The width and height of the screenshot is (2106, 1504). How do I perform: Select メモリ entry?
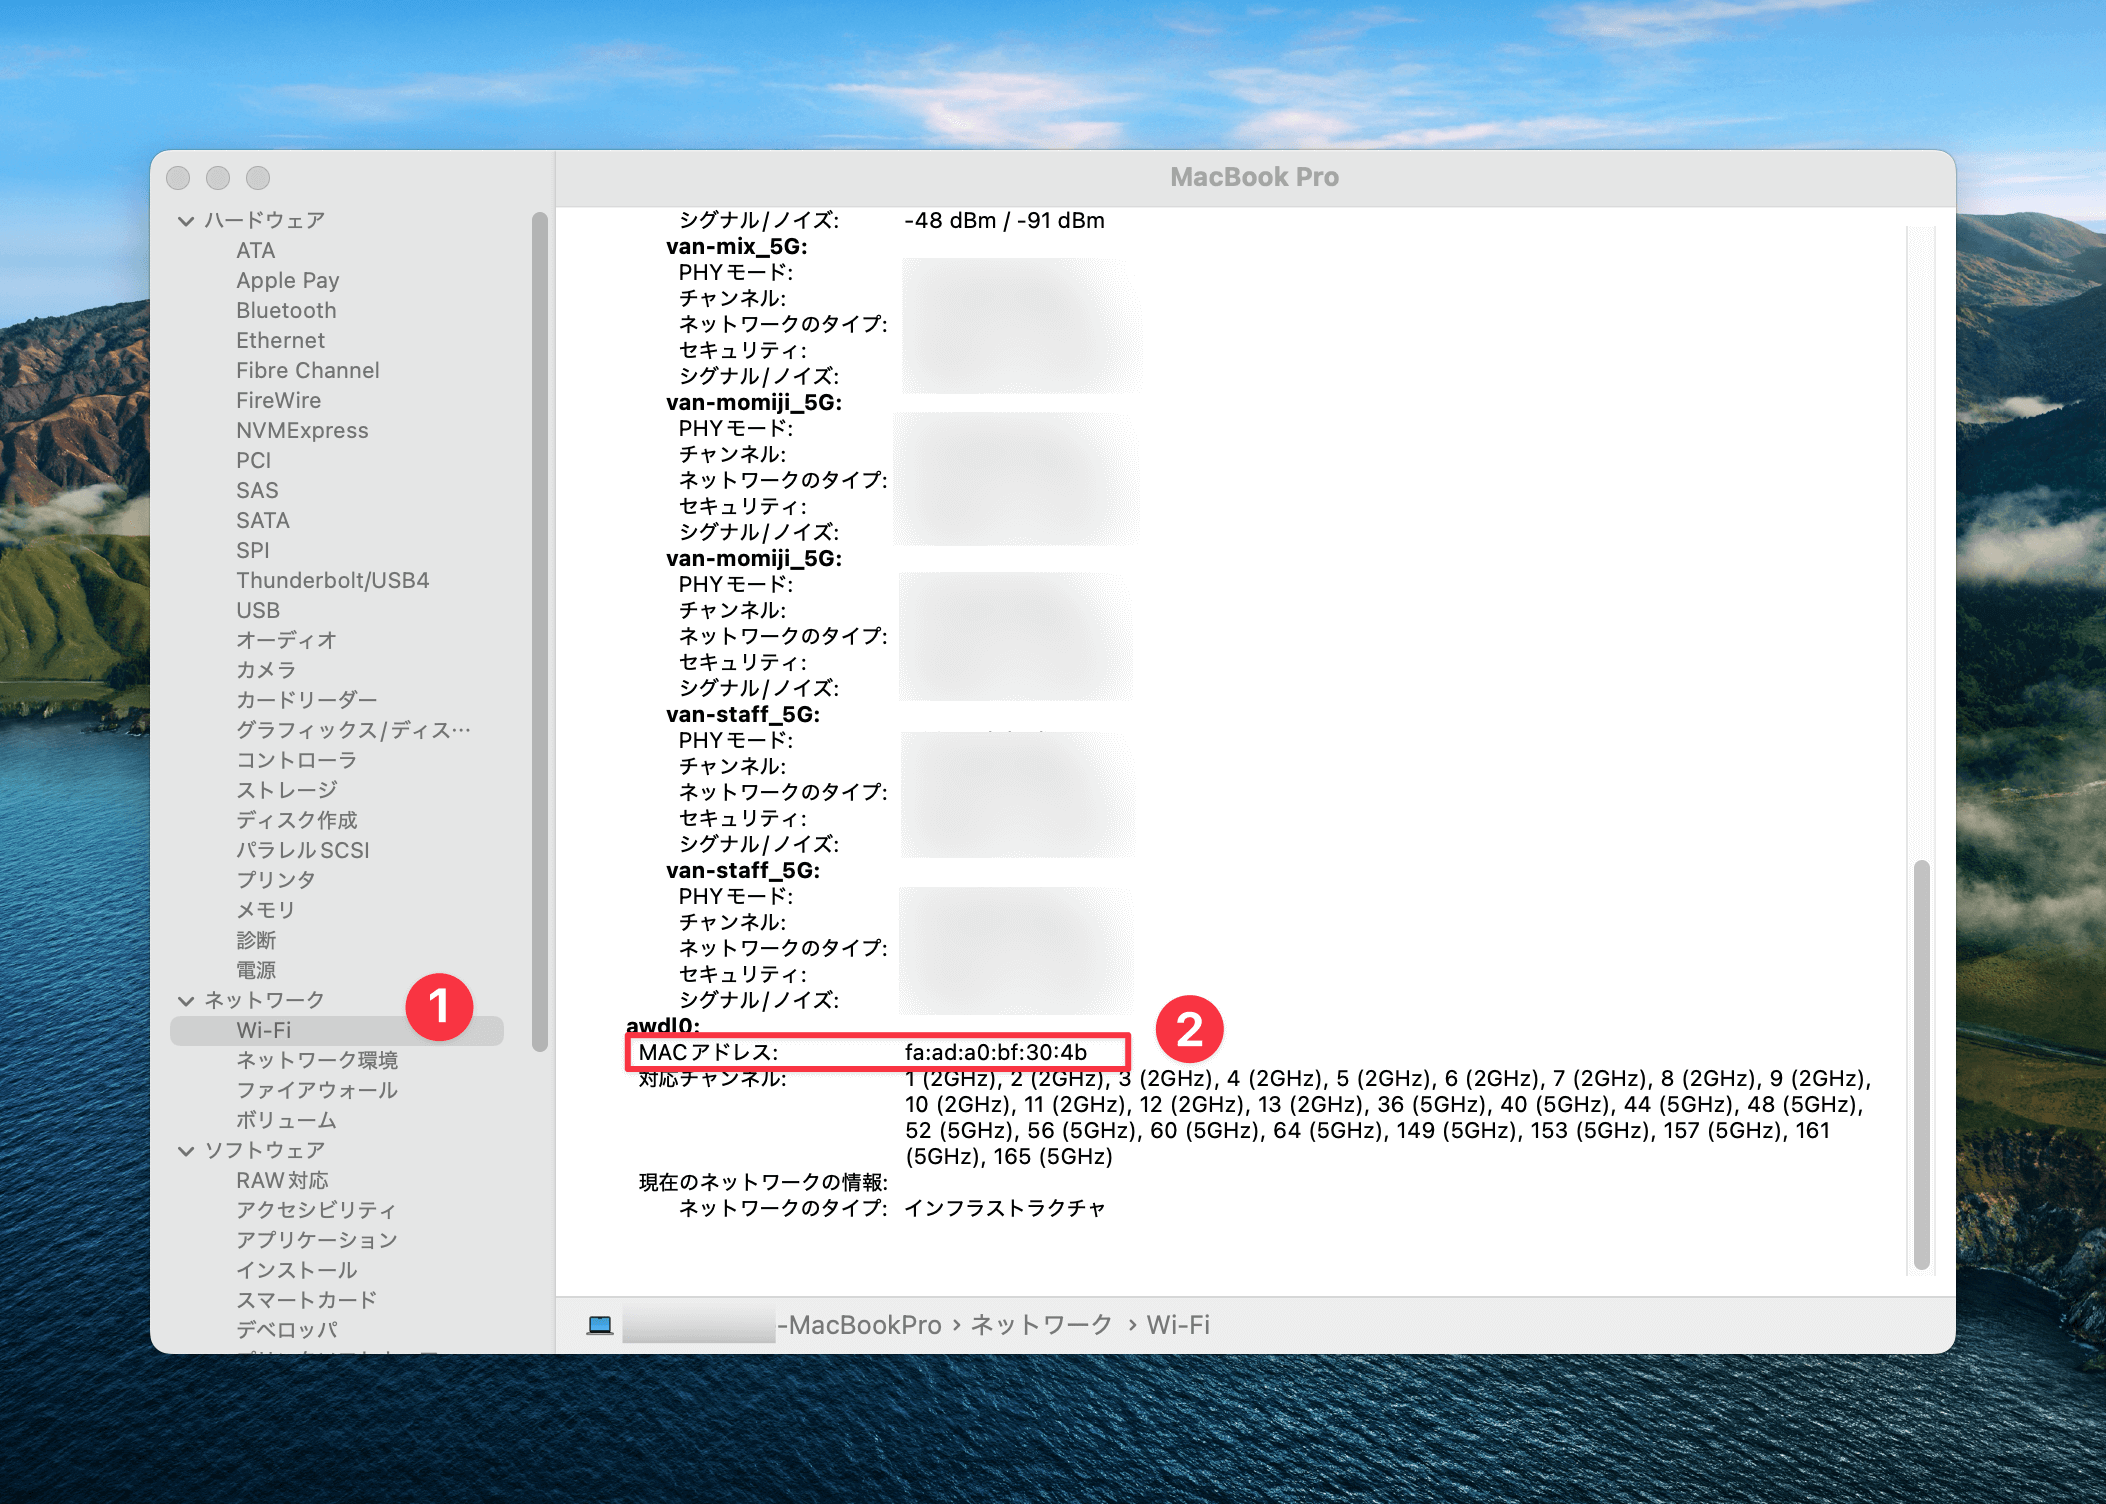pyautogui.click(x=266, y=911)
